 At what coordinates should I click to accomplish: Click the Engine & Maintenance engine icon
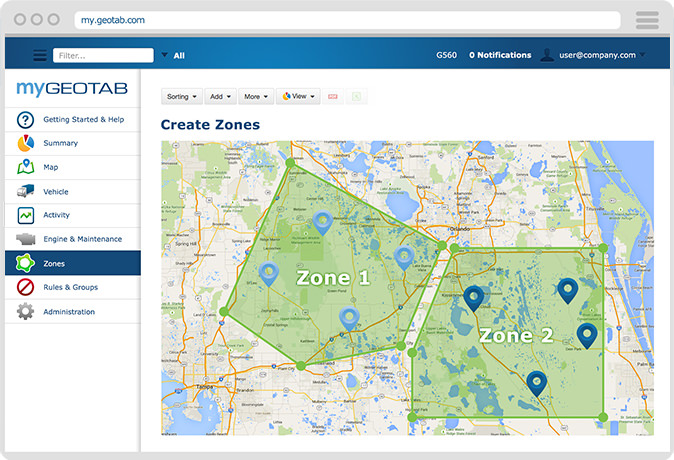point(25,239)
